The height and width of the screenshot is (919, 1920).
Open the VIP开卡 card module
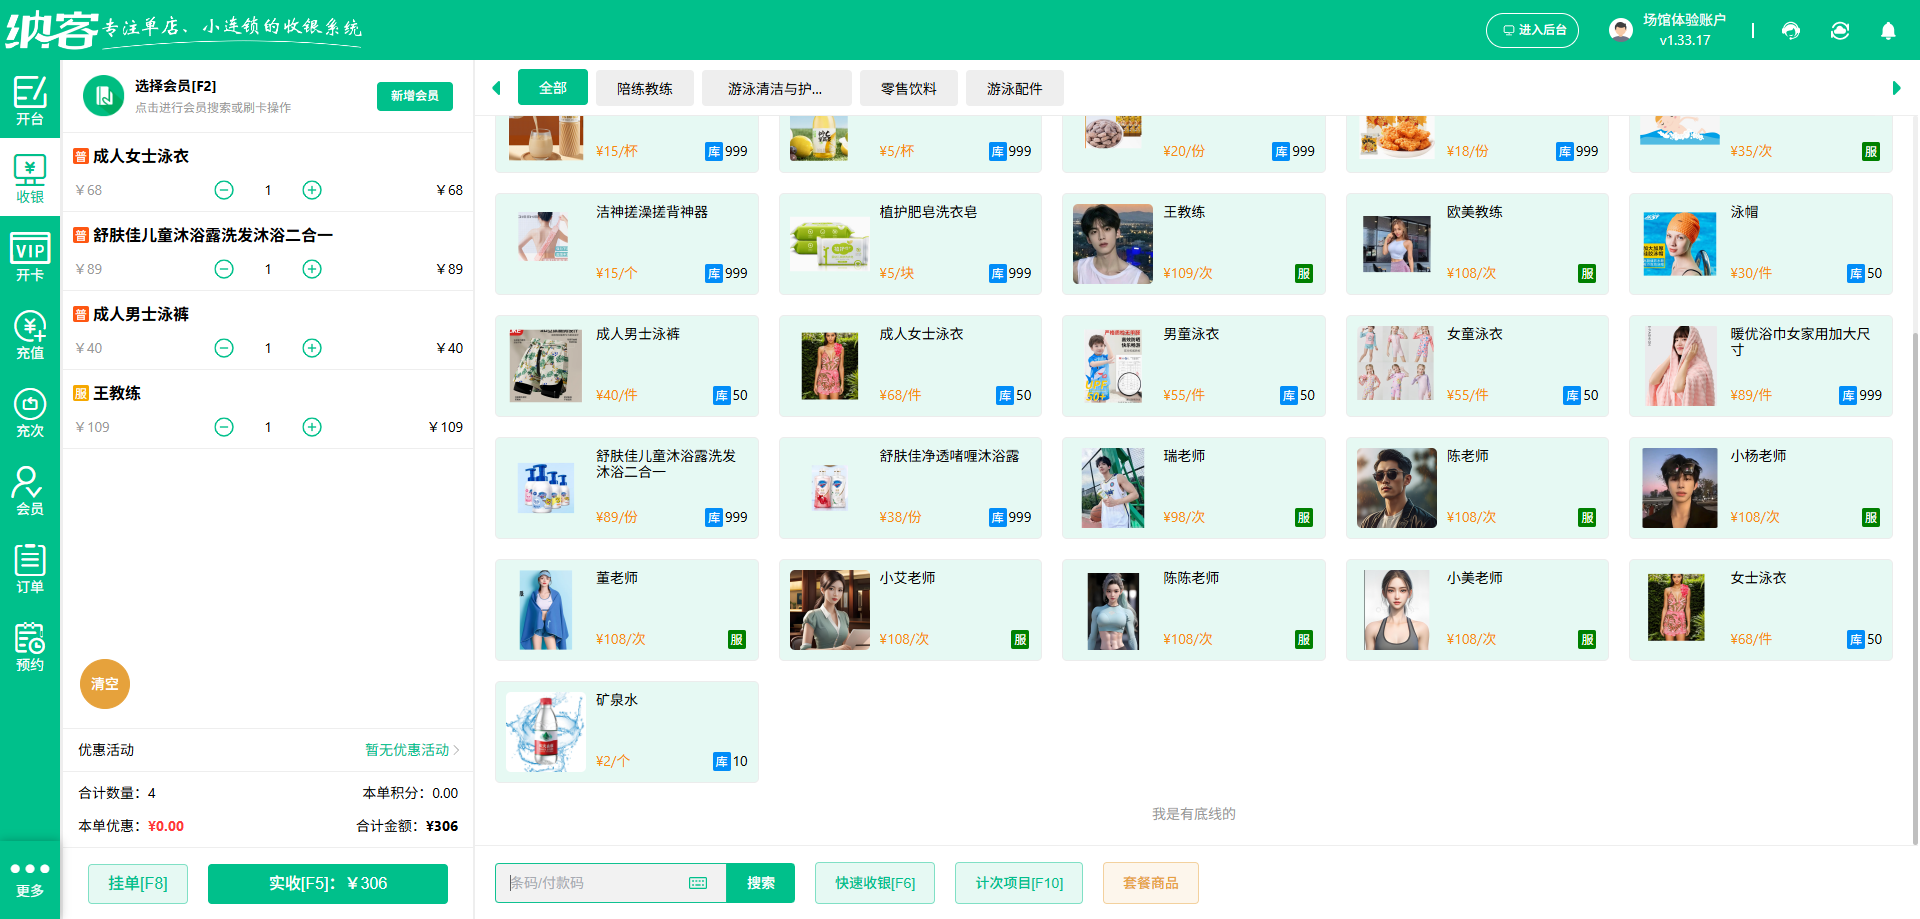[x=30, y=255]
